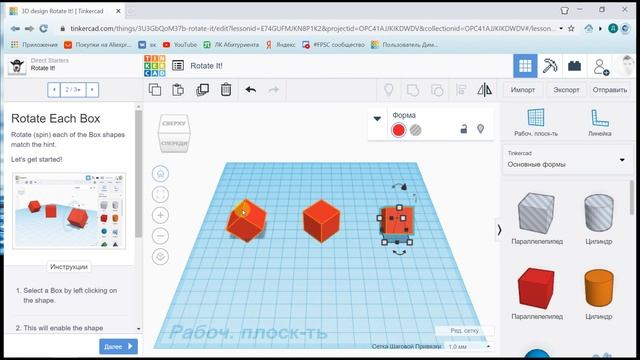Open the YouTube bookmark
Viewport: 640px width, 360px height.
[x=180, y=44]
